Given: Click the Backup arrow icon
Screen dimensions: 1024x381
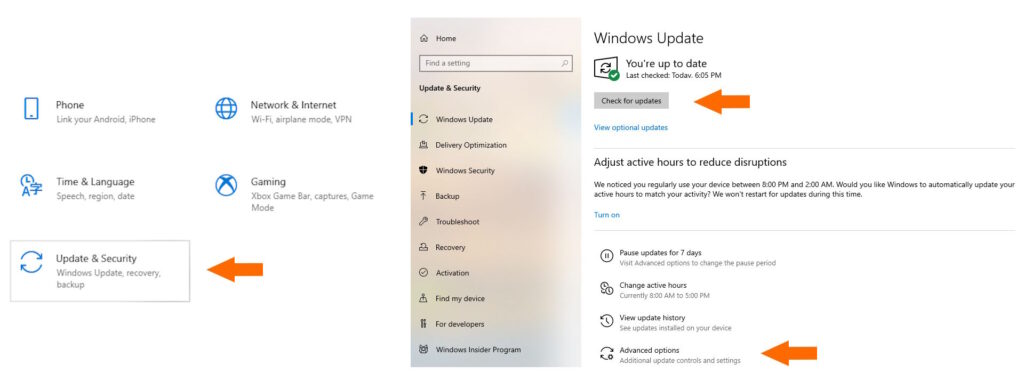Looking at the screenshot, I should coord(423,196).
